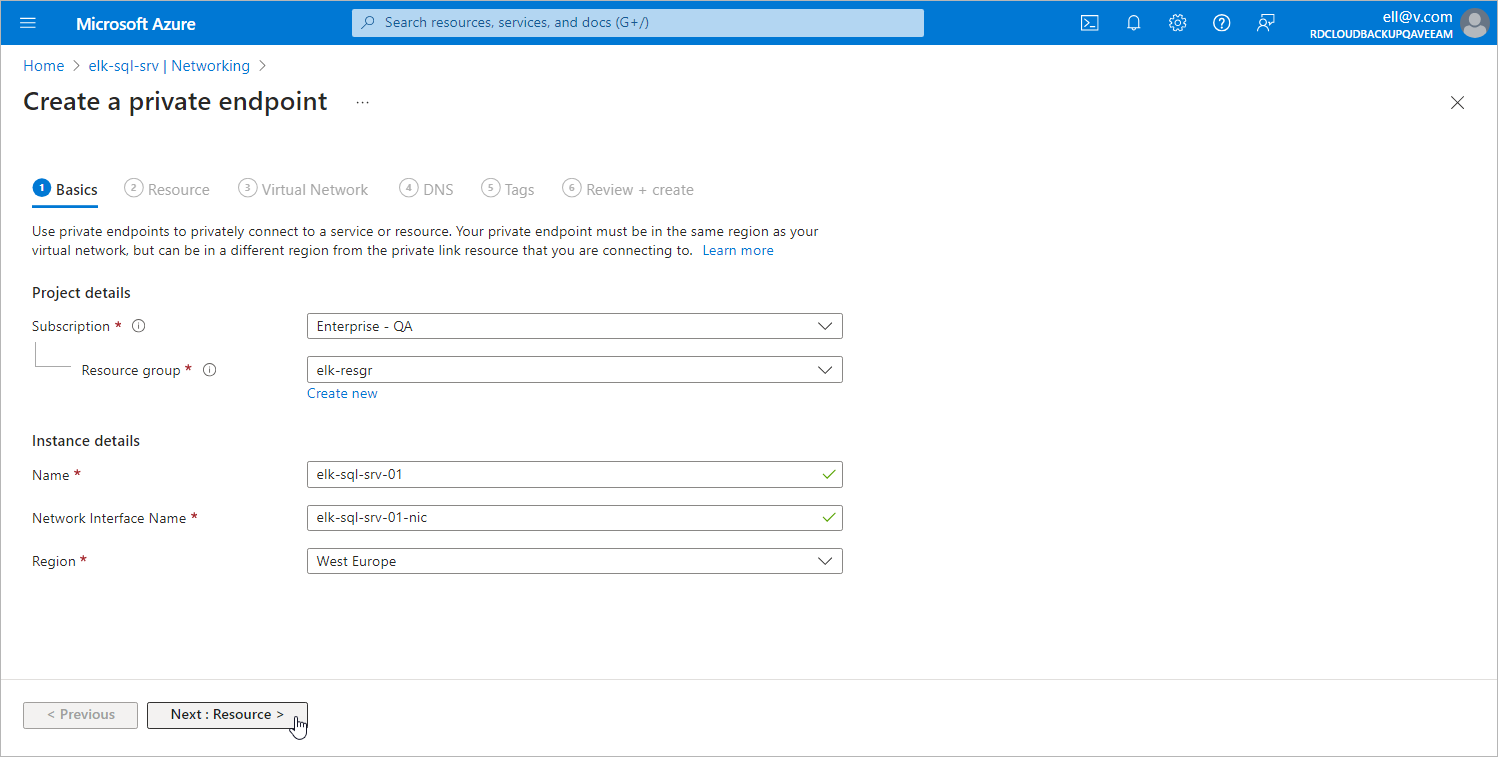Open the portal hamburger menu
1498x757 pixels.
28,23
